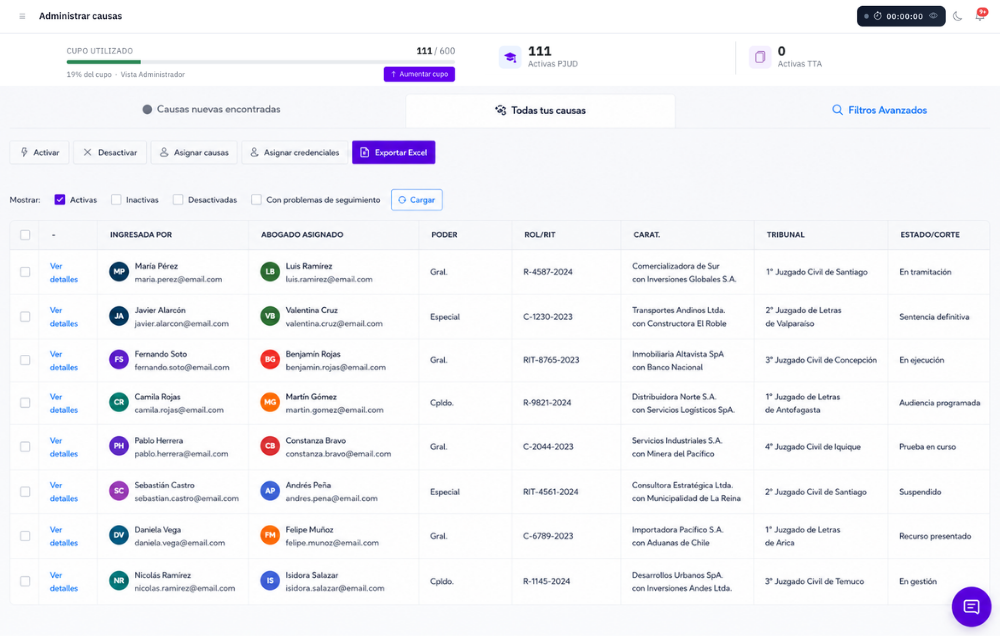Open notifications bell icon

pos(980,15)
